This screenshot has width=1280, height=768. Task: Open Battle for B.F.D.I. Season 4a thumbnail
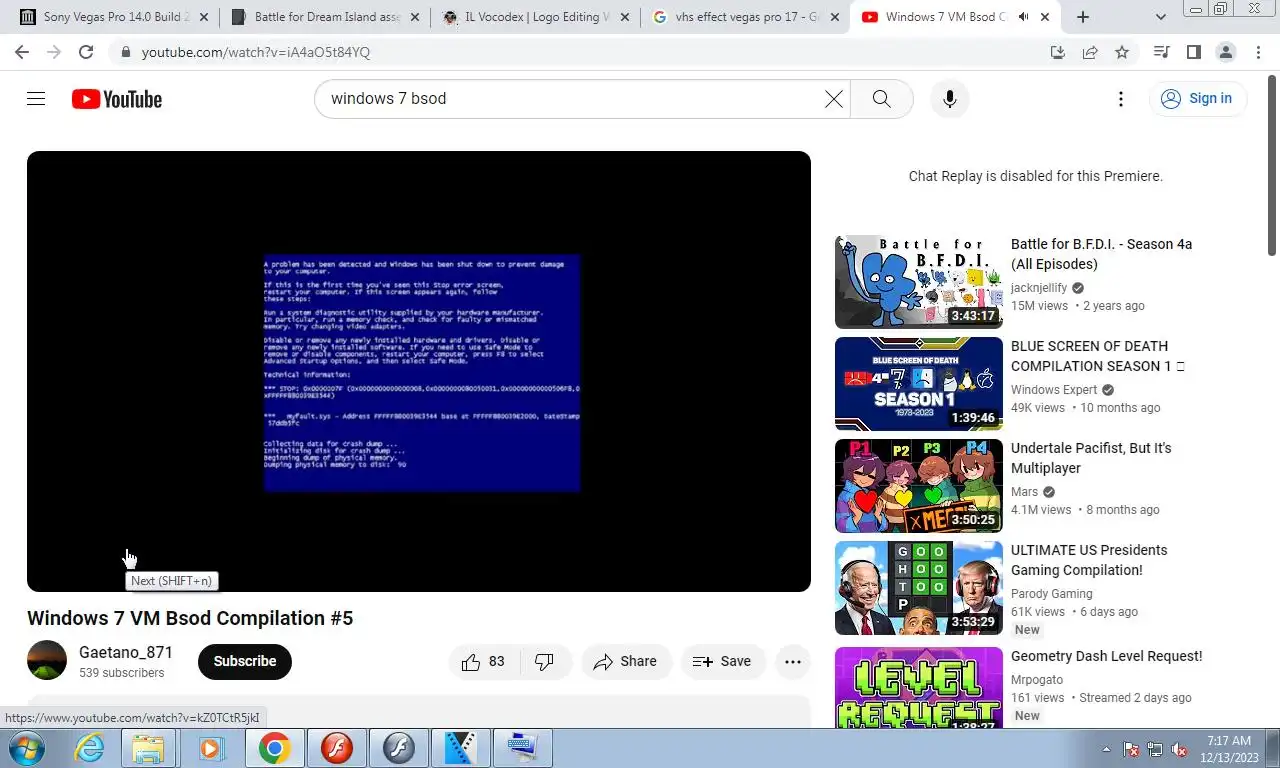click(x=919, y=282)
